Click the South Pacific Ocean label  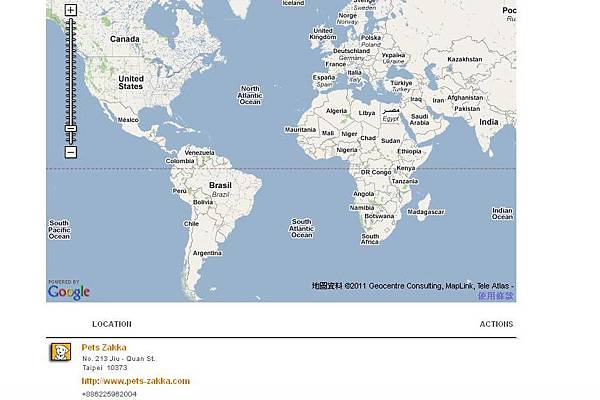click(x=59, y=230)
